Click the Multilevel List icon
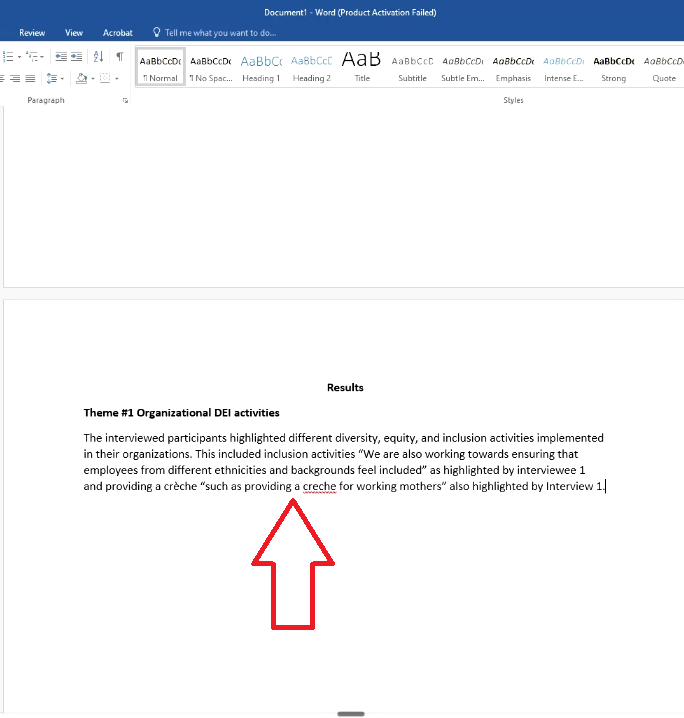Image resolution: width=684 pixels, height=718 pixels. click(32, 56)
